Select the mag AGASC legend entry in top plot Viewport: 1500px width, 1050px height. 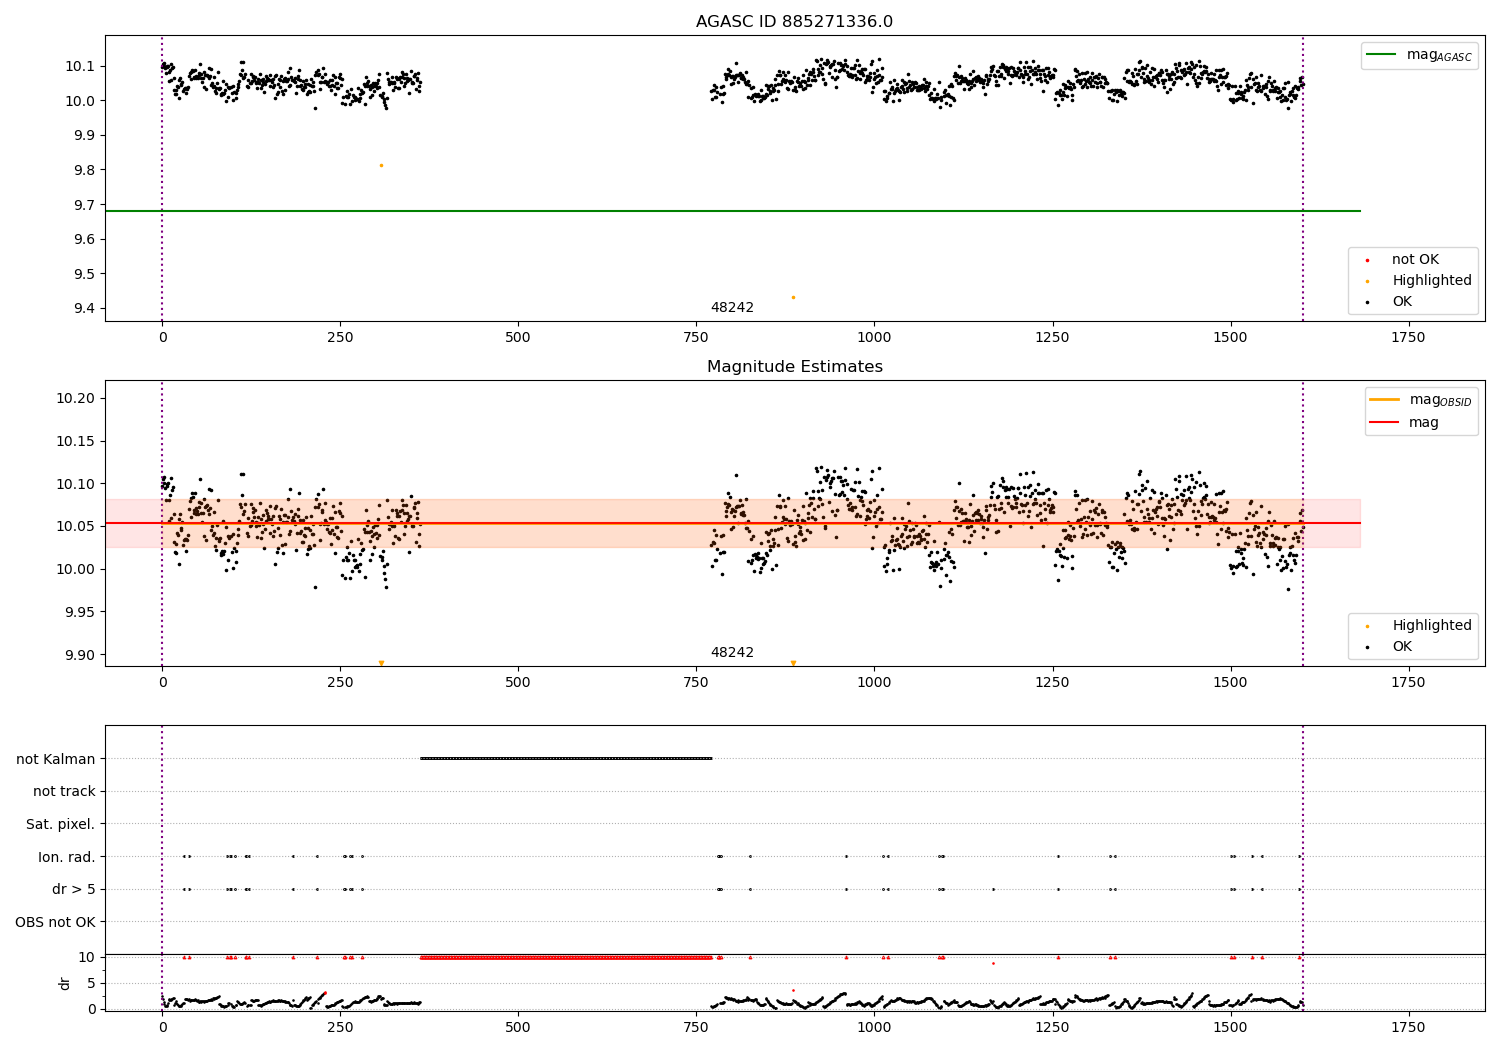tap(1419, 55)
